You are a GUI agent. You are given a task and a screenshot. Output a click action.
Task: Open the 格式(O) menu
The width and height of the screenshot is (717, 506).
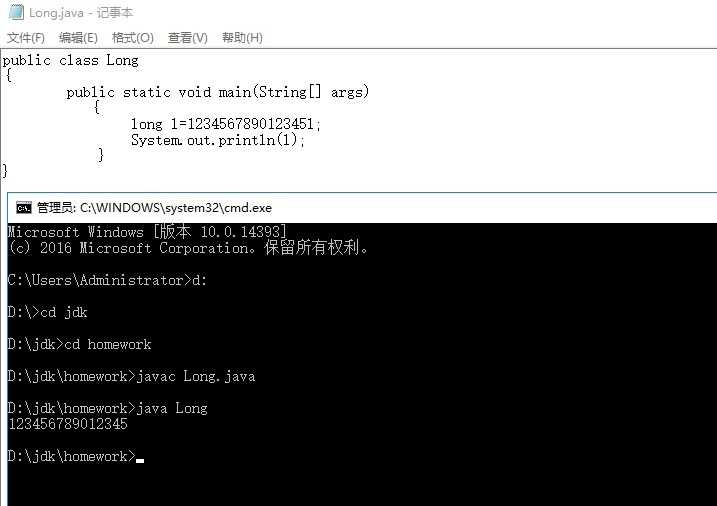tap(133, 37)
